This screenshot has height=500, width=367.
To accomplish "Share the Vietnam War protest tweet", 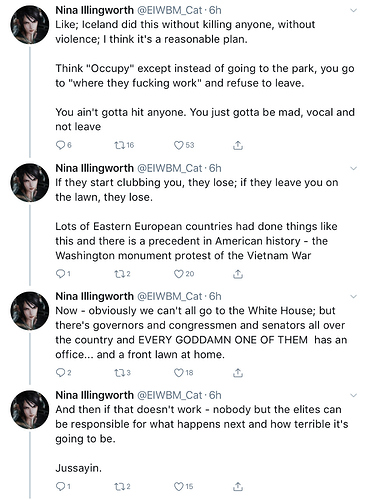I will (238, 274).
